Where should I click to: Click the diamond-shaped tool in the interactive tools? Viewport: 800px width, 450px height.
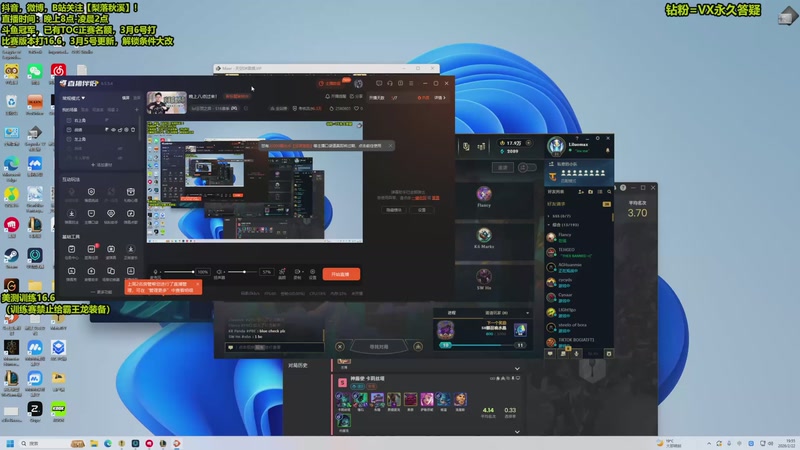click(x=111, y=216)
